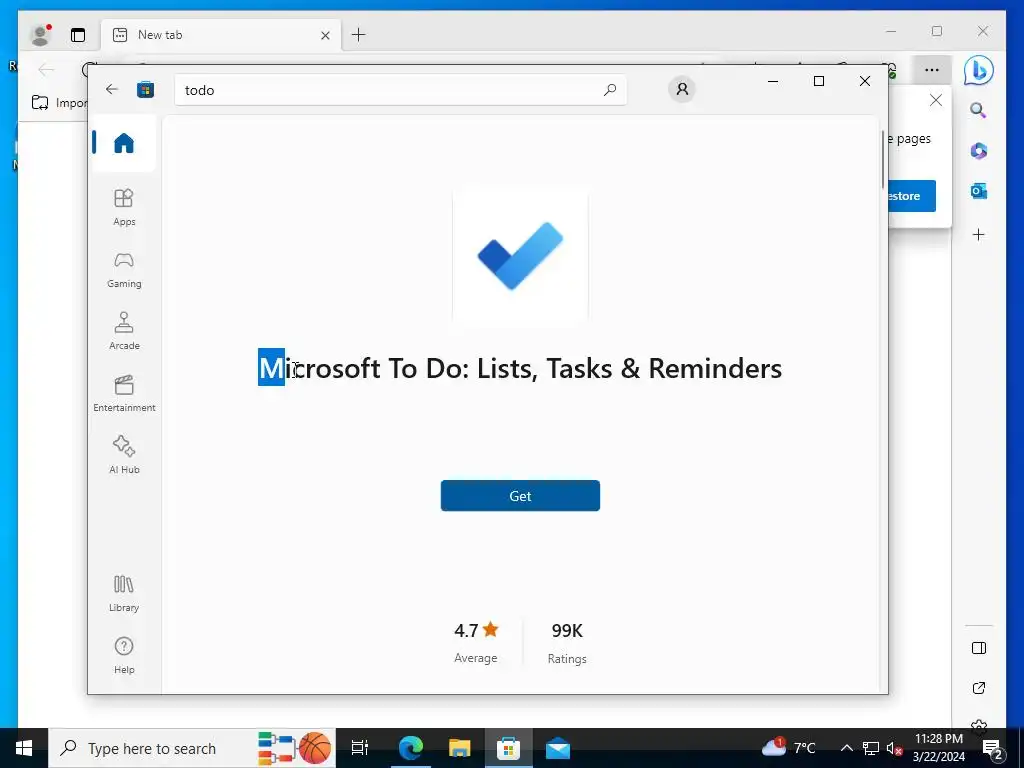Screen dimensions: 1024x768
Task: Click the Microsoft To Do app logo
Action: pyautogui.click(x=520, y=255)
